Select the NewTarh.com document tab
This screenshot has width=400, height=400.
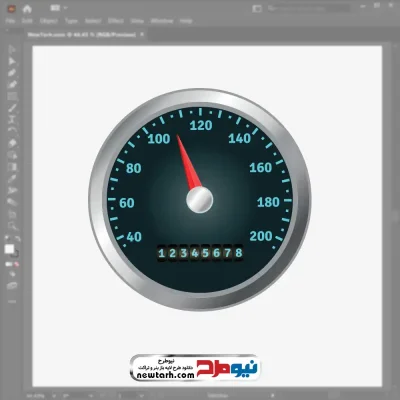82,34
